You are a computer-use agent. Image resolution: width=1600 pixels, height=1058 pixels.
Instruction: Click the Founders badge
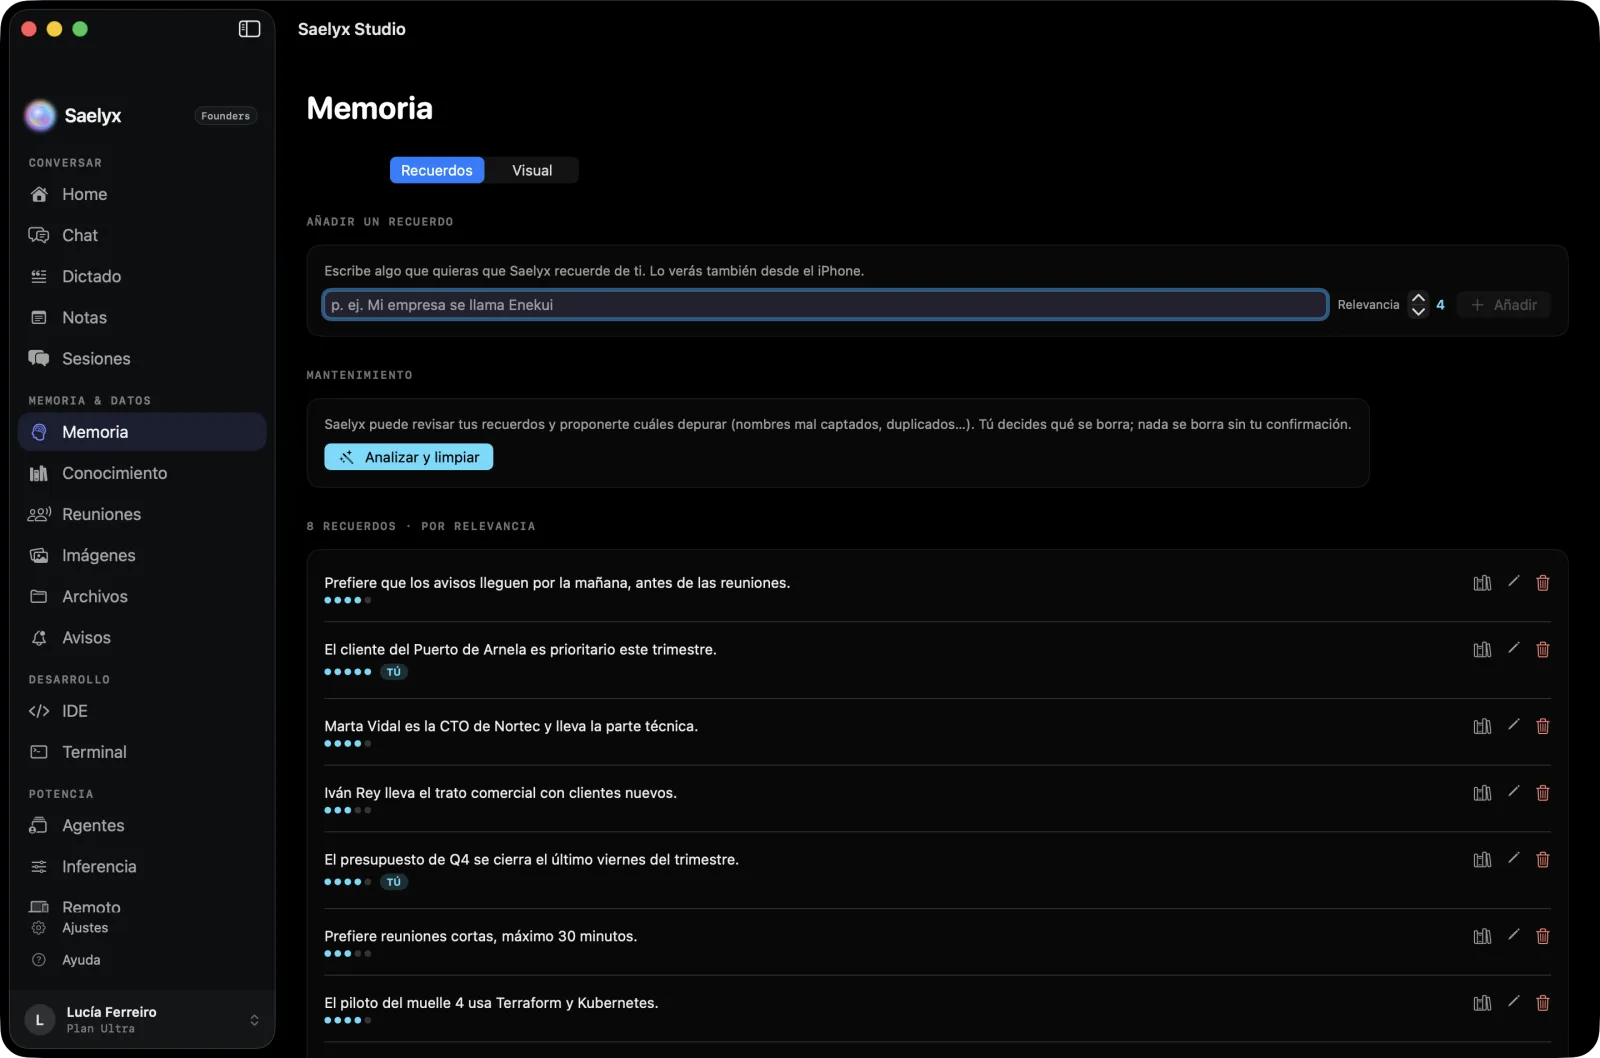point(226,116)
